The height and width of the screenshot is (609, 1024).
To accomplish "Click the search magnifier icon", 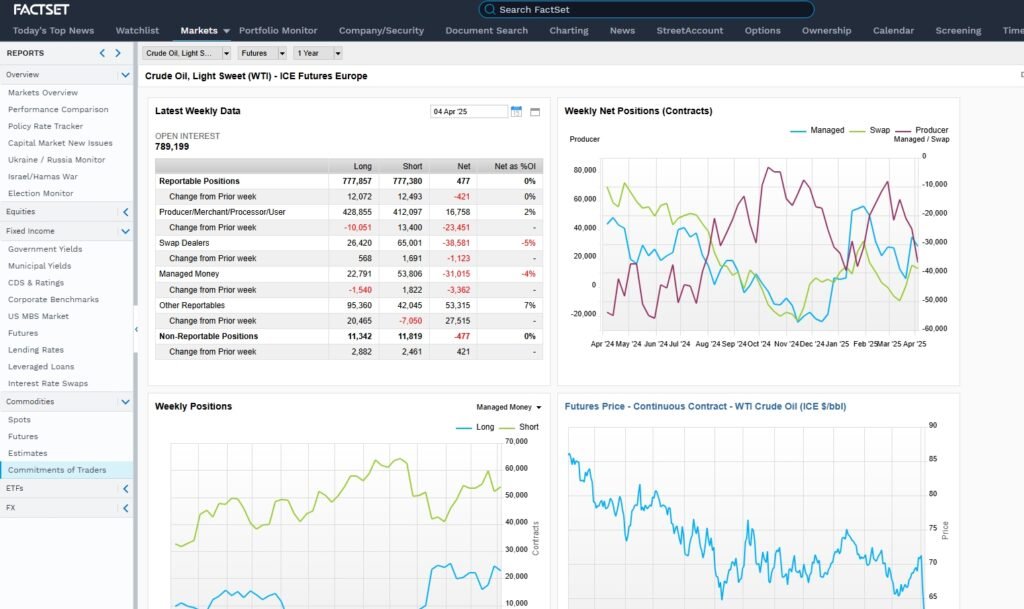I will click(488, 9).
